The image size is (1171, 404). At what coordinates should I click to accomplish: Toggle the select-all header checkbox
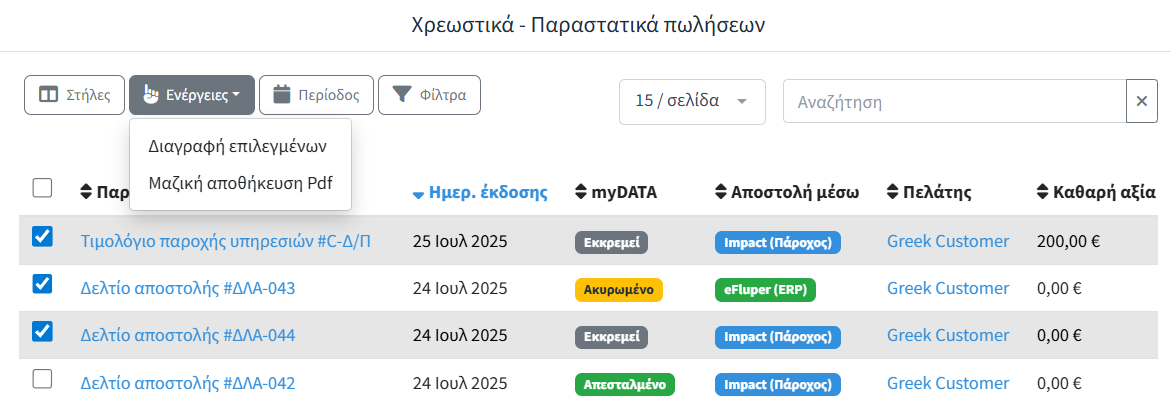pyautogui.click(x=42, y=188)
